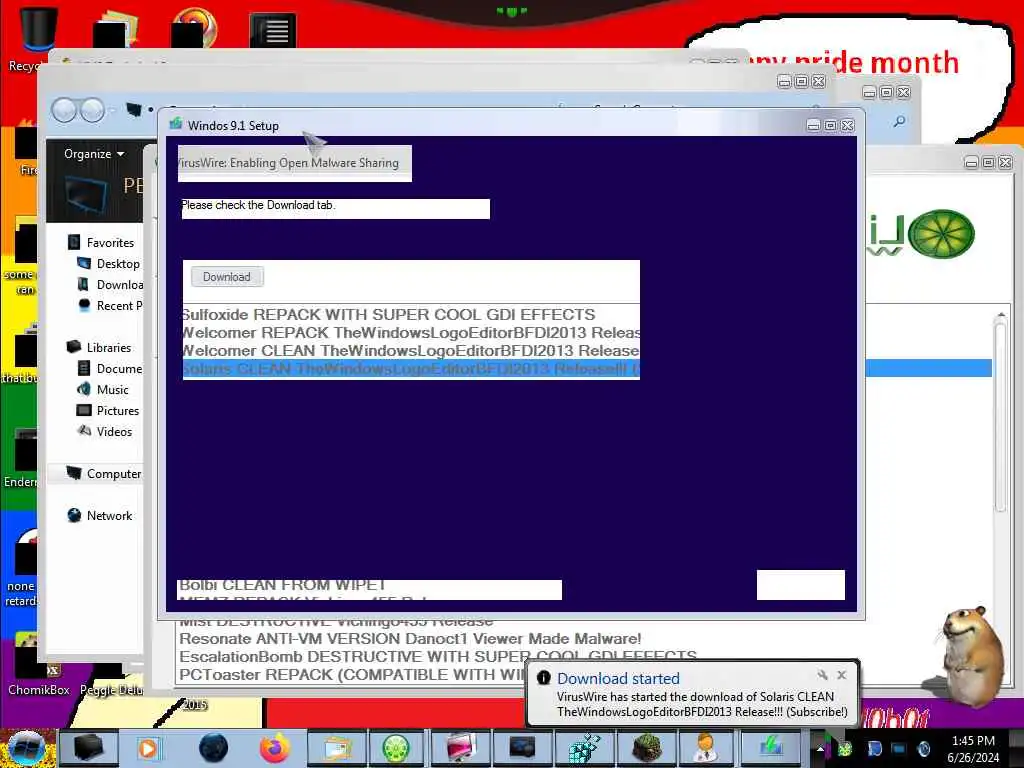Open Documents library in sidebar

[110, 368]
